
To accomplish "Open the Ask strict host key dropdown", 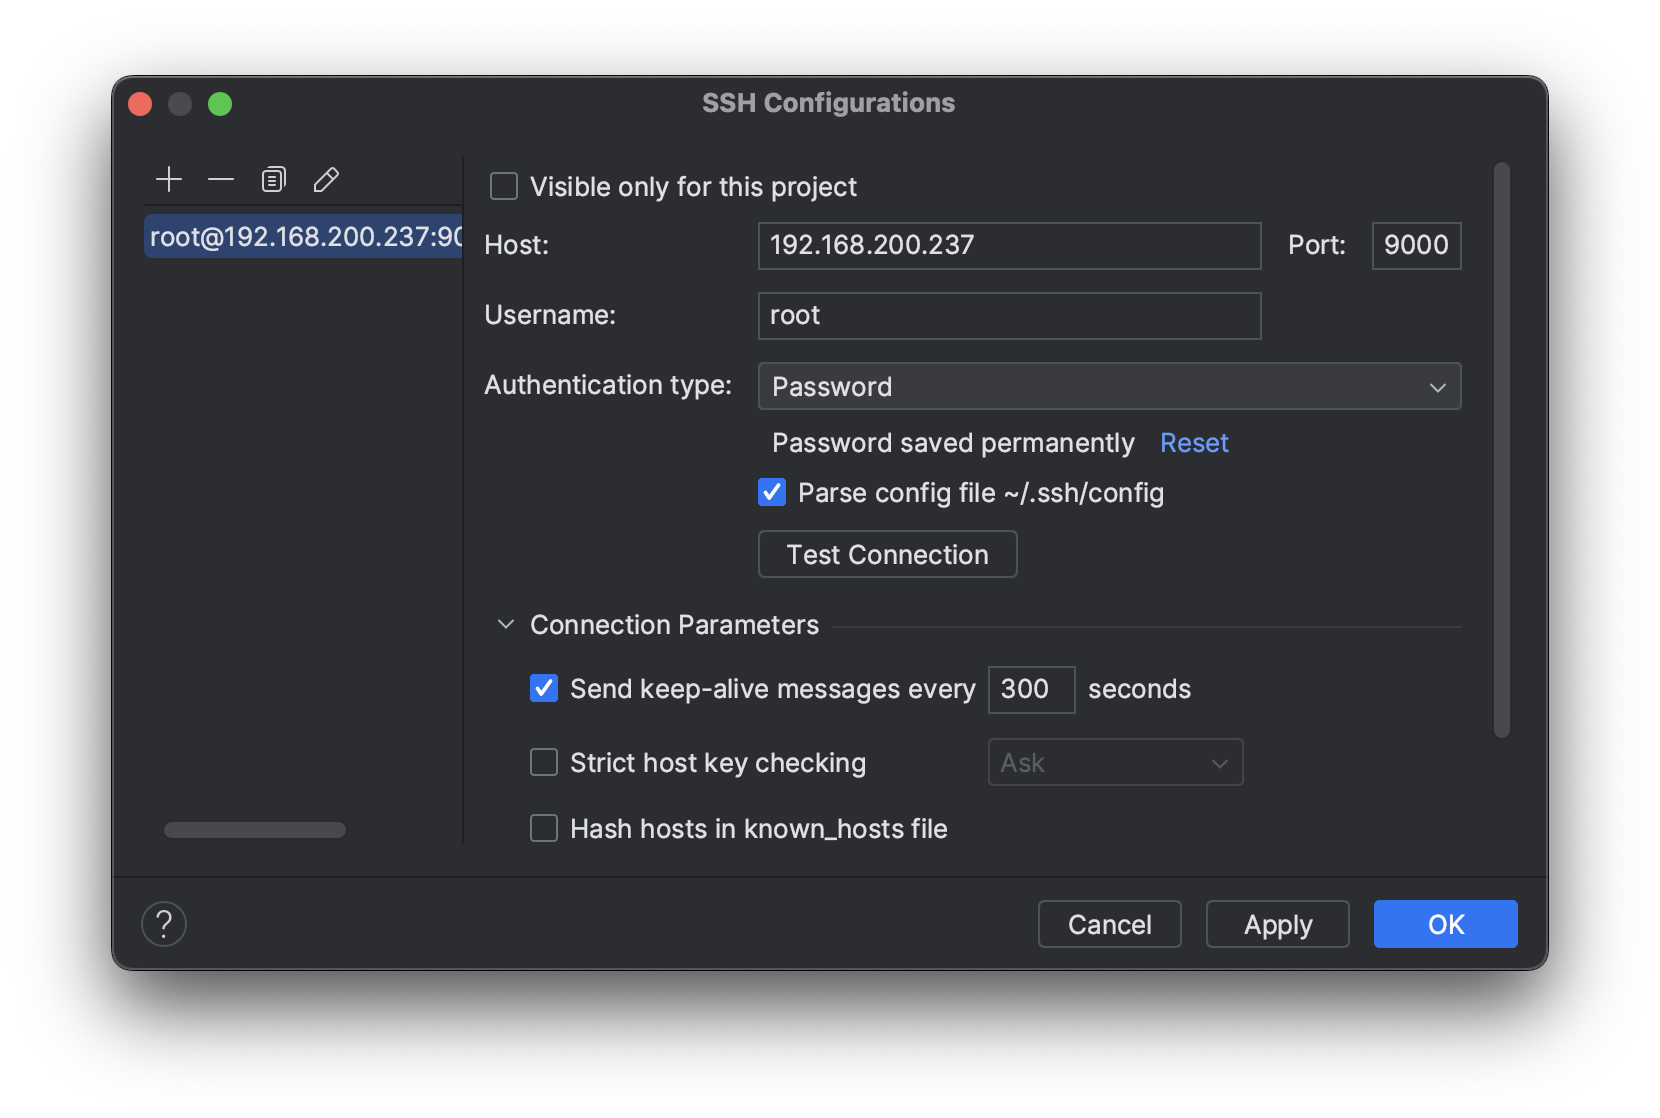I will pyautogui.click(x=1115, y=763).
